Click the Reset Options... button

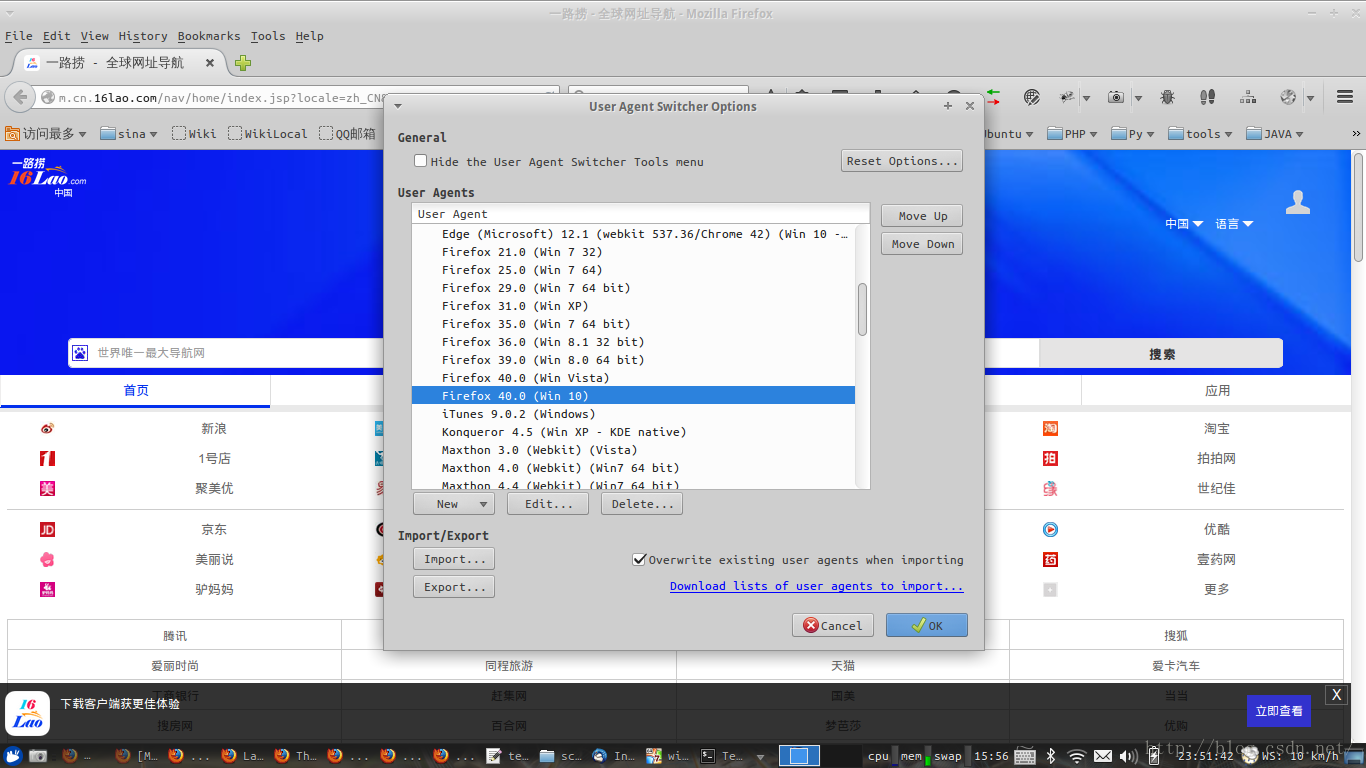902,161
